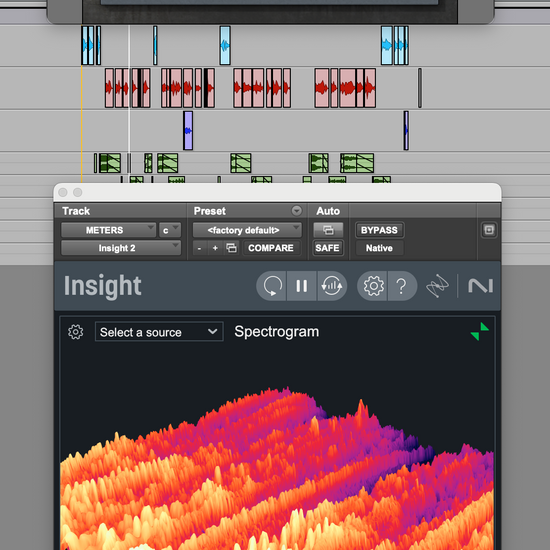550x550 pixels.
Task: Click the Auto header label
Action: tap(328, 211)
